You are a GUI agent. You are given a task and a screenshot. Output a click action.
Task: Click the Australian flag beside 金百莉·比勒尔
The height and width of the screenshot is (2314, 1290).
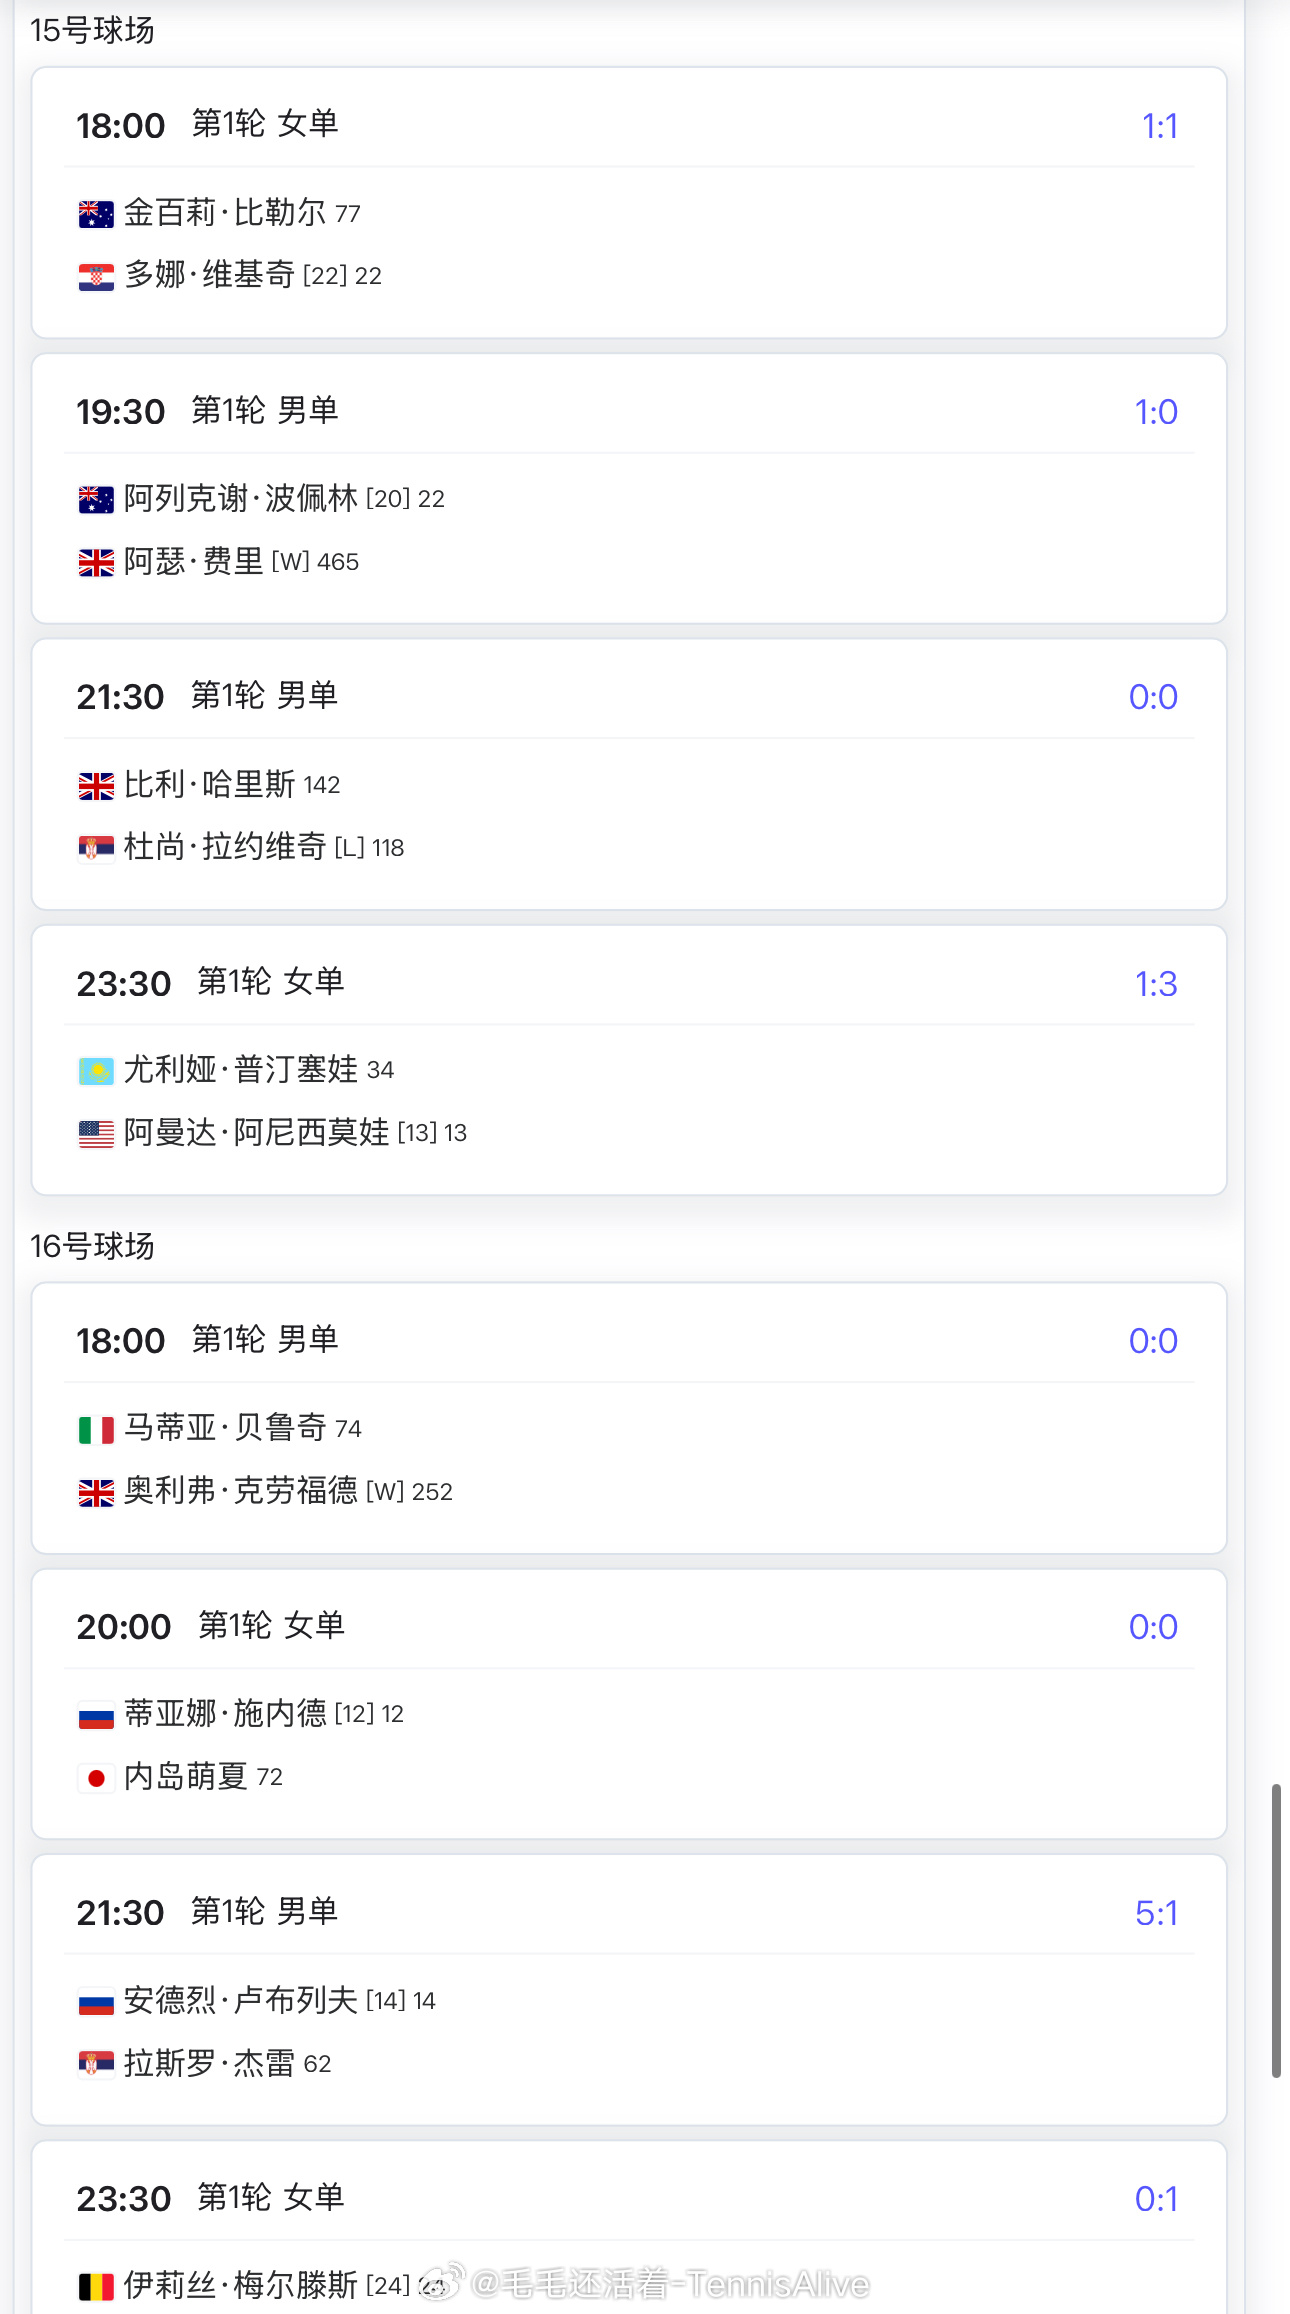[x=96, y=214]
